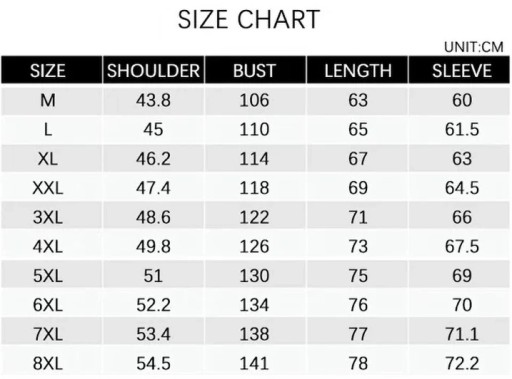Screen dimensions: 512x379
Task: Click the SIZE CHART title
Action: 249,20
